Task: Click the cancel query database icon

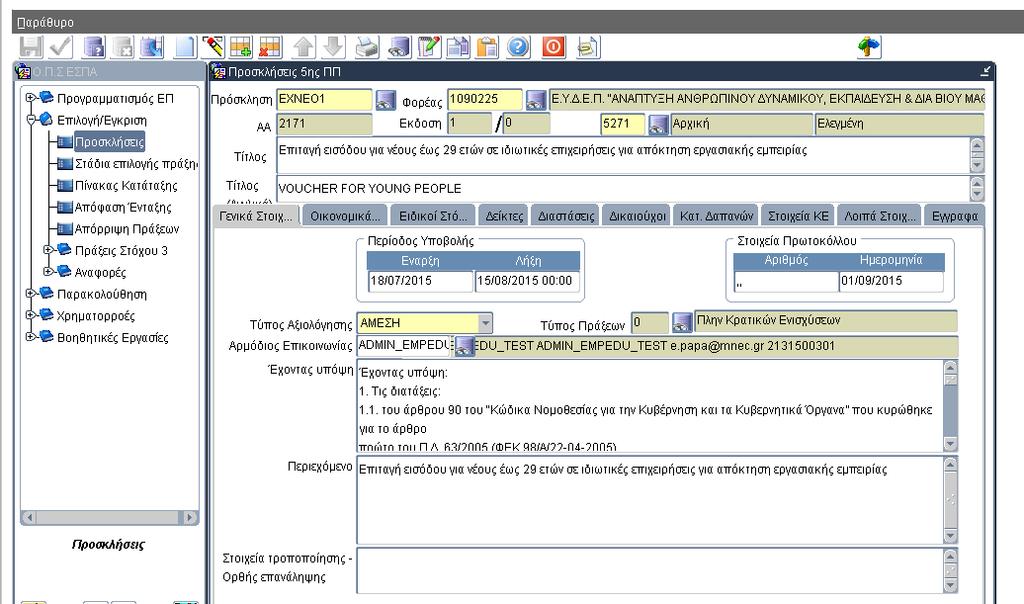Action: [123, 47]
